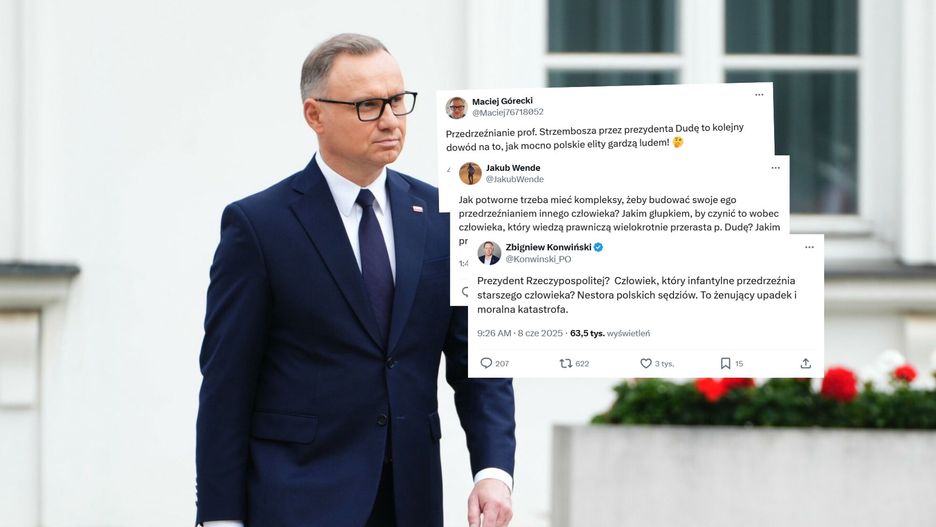936x527 pixels.
Task: Open the Maciej Górecki display name
Action: click(x=502, y=101)
